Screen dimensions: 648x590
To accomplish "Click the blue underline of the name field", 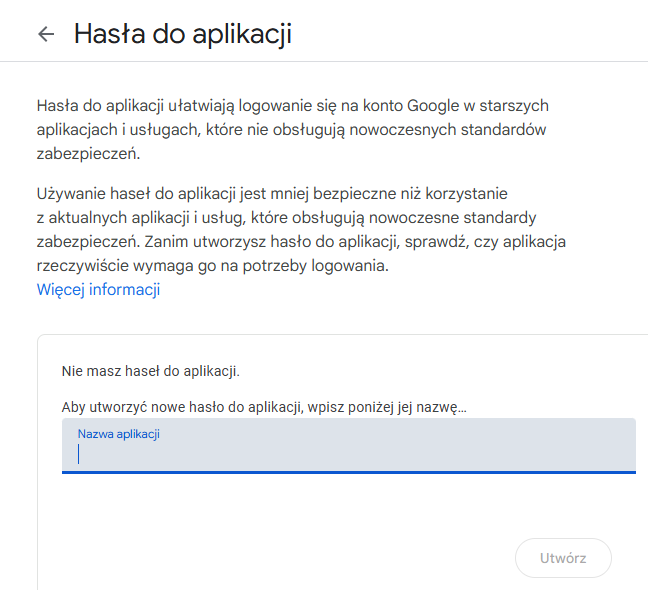I will 348,471.
